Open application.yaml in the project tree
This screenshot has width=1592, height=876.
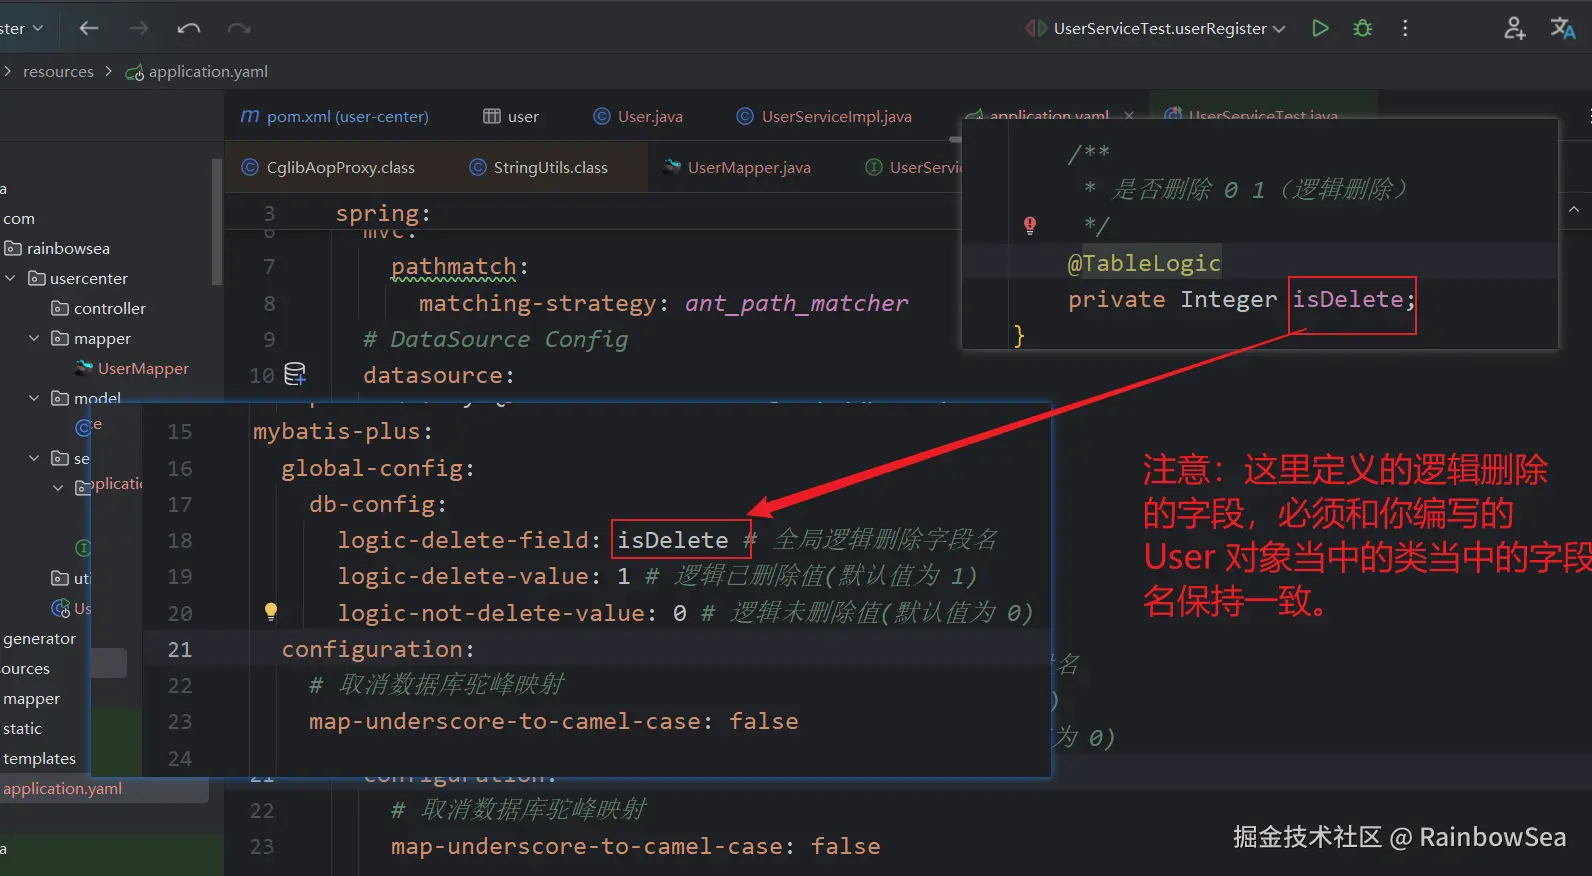point(62,788)
